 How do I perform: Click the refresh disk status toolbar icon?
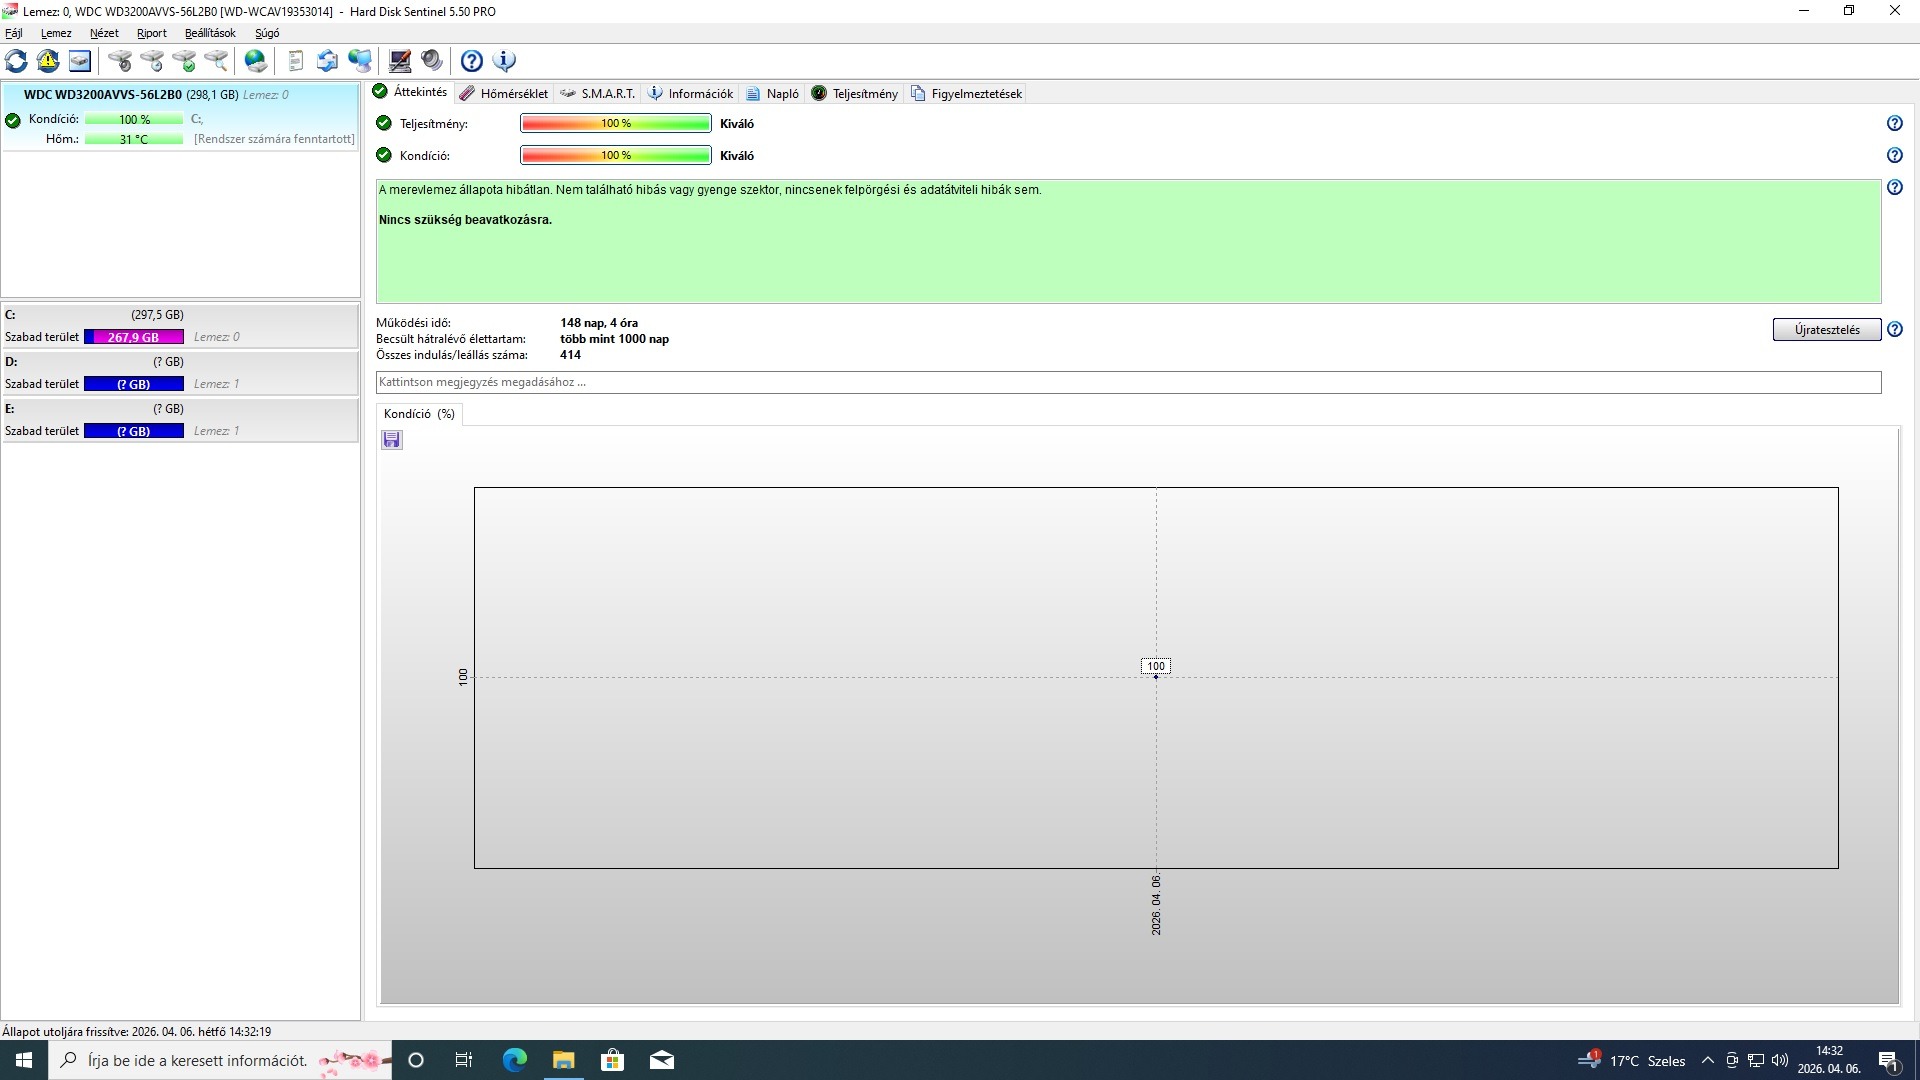point(16,61)
